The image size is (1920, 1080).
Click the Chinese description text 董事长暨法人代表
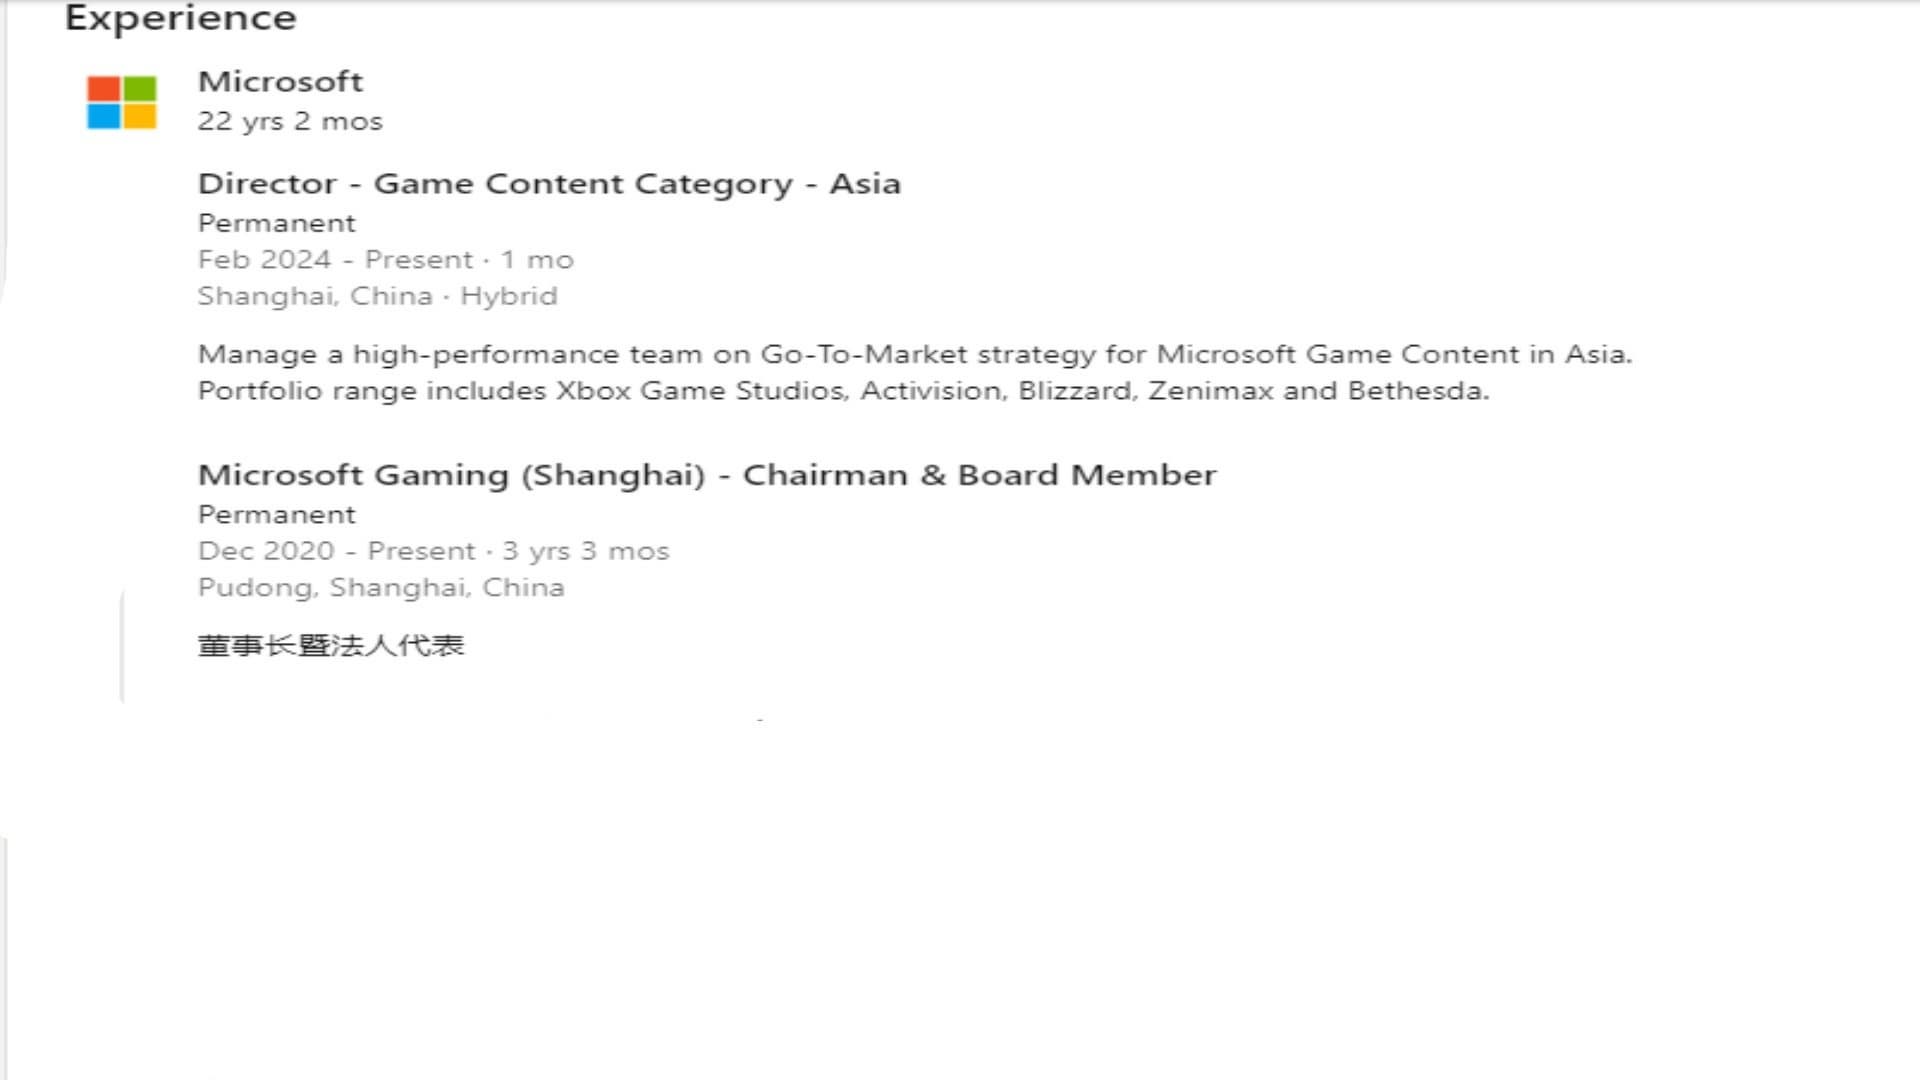331,646
